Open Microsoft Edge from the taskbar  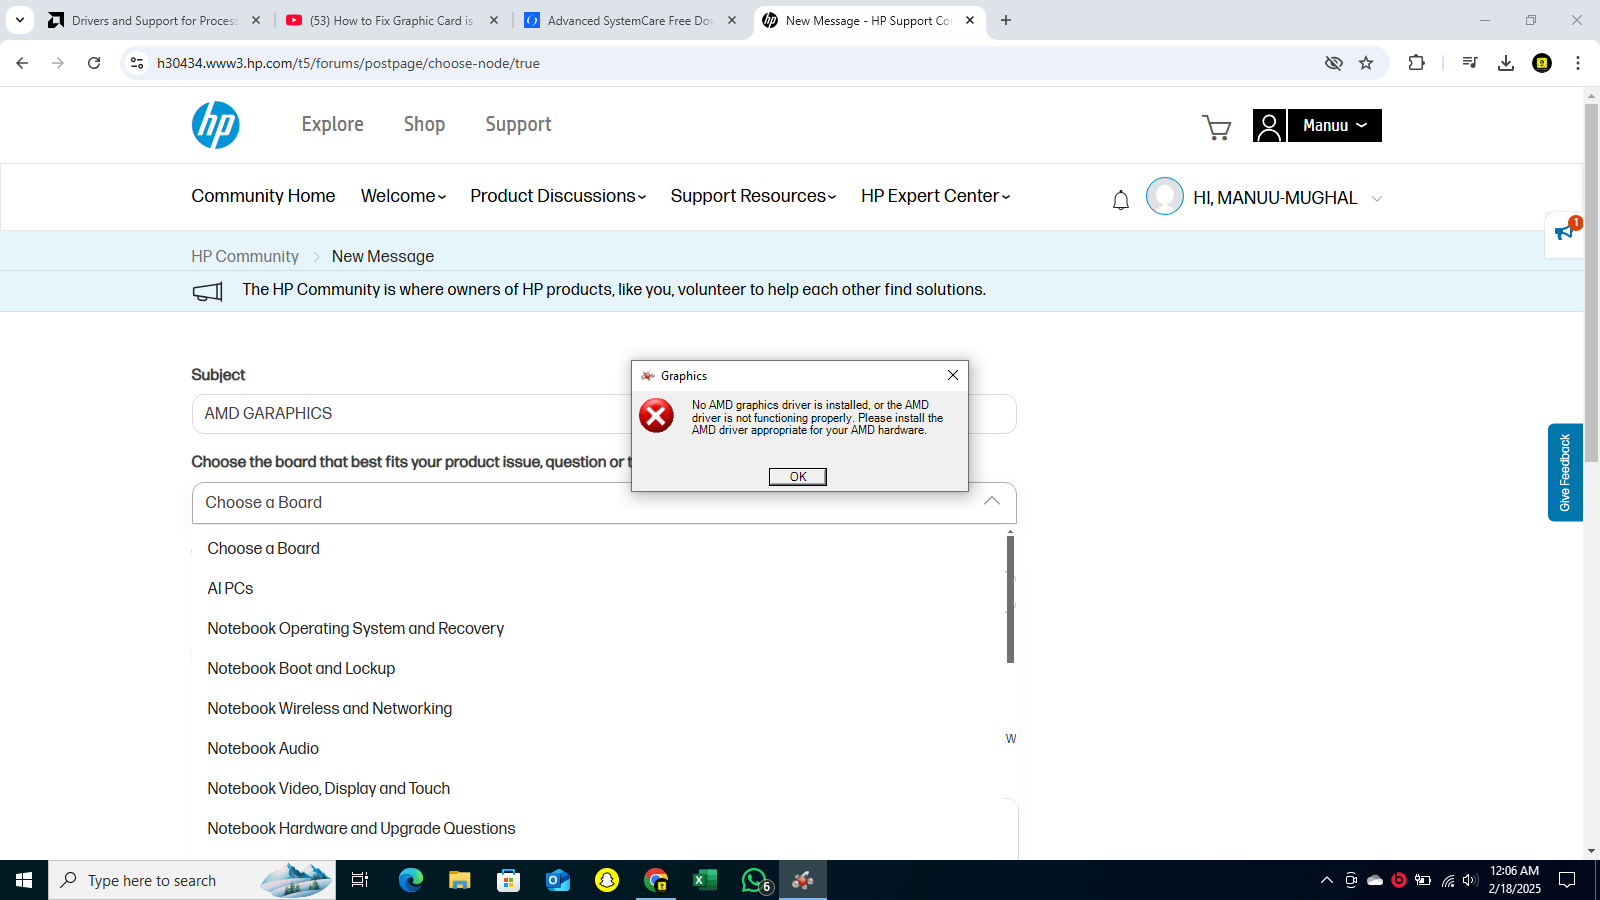point(411,880)
